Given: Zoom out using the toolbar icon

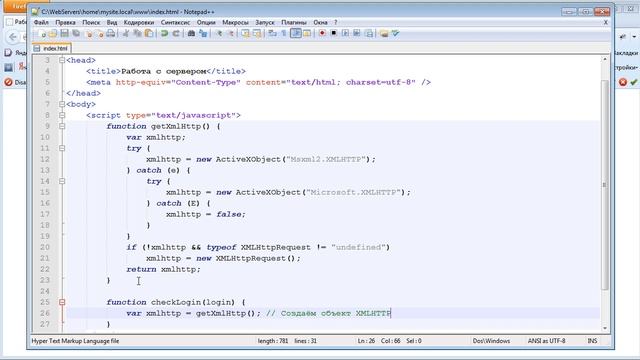Looking at the screenshot, I should click(231, 33).
